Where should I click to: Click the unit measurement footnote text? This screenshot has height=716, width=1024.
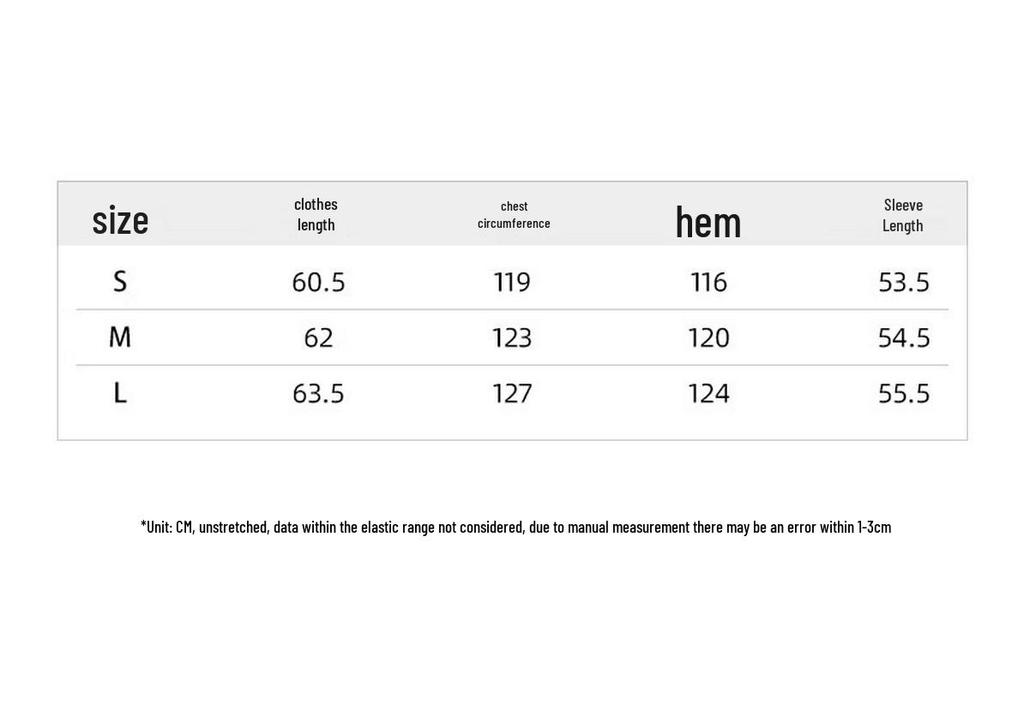tap(516, 527)
